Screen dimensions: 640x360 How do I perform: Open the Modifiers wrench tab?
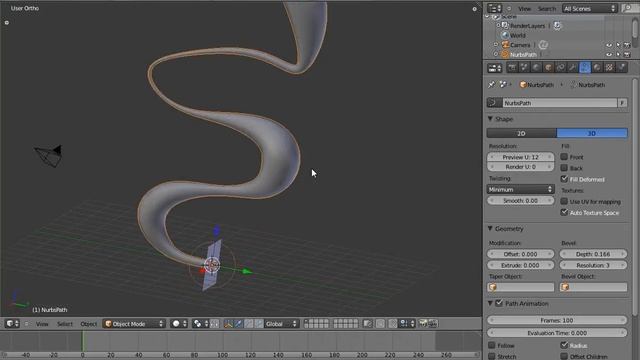(573, 68)
